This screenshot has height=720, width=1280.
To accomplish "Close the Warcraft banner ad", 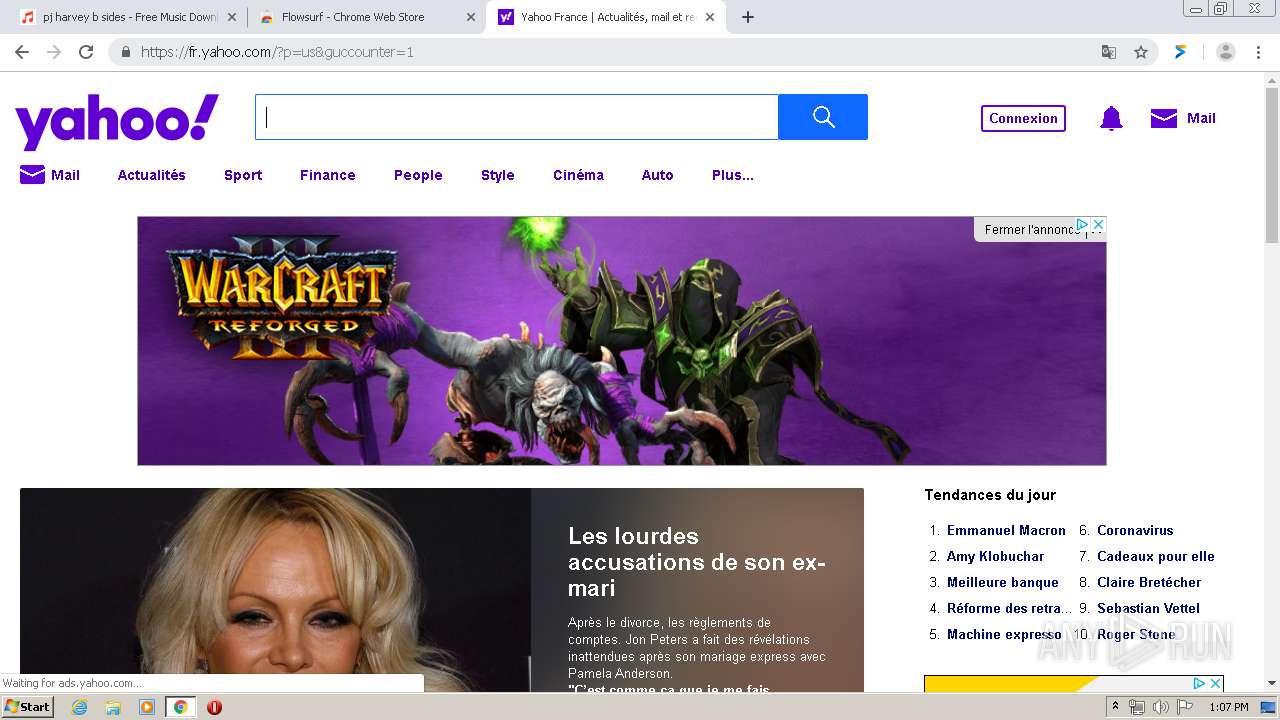I will (x=1098, y=225).
